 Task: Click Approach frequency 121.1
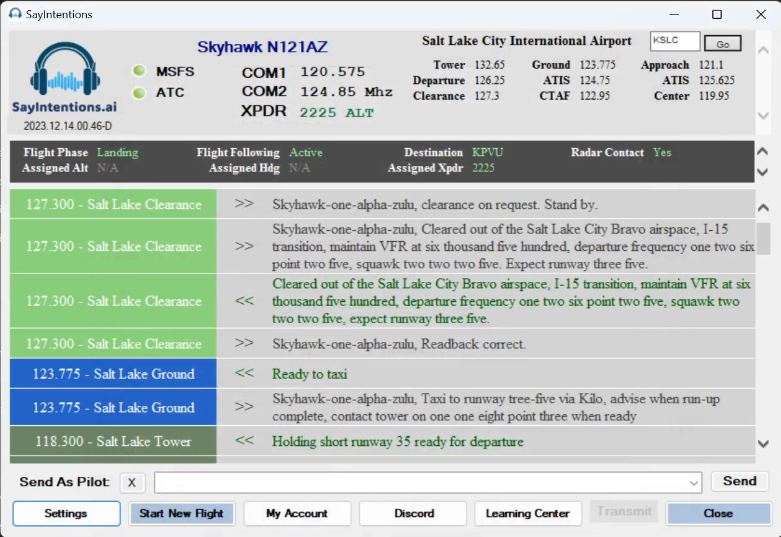coord(711,65)
